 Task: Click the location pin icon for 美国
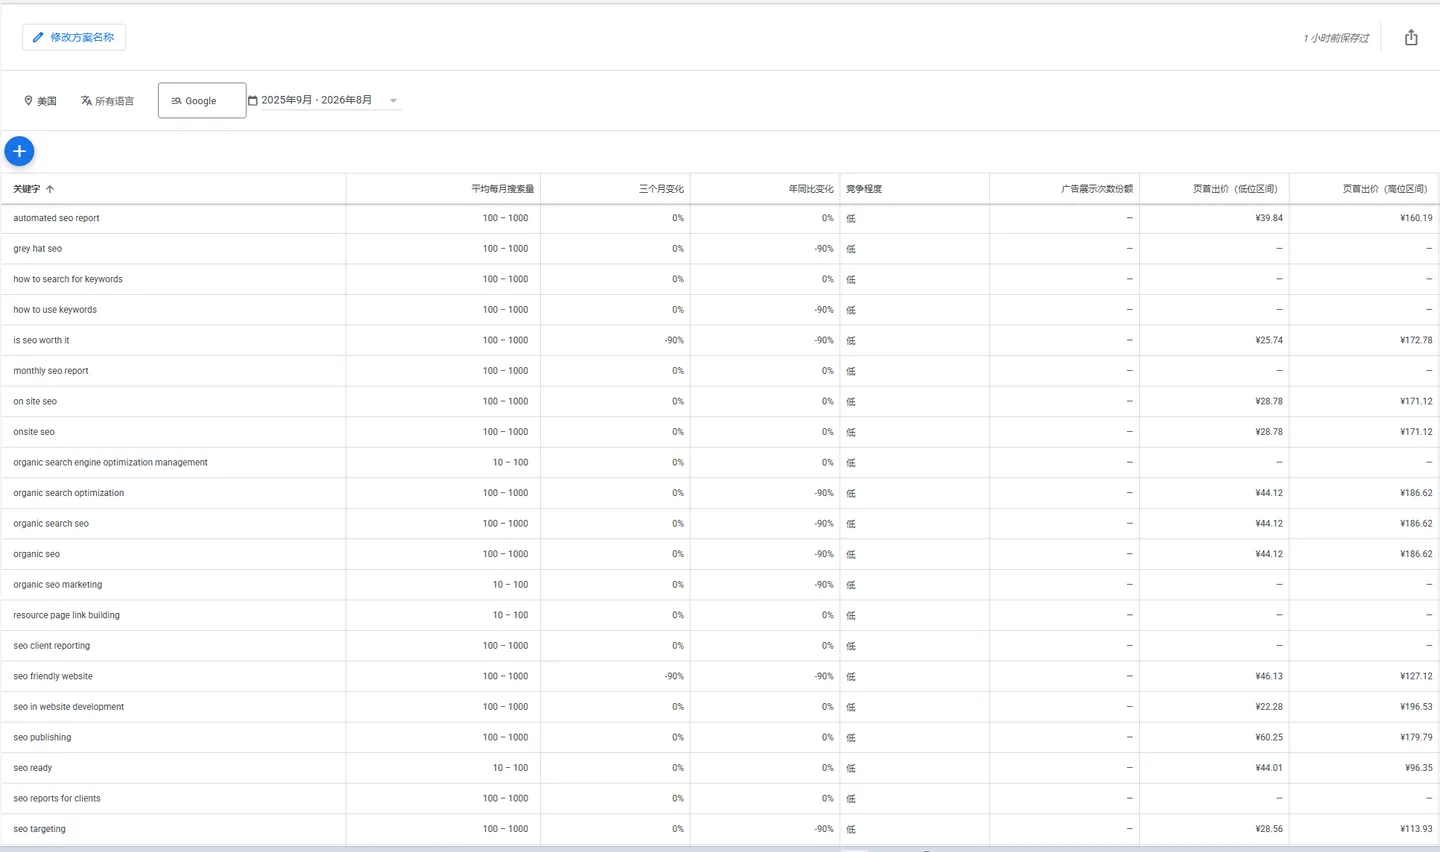click(28, 100)
